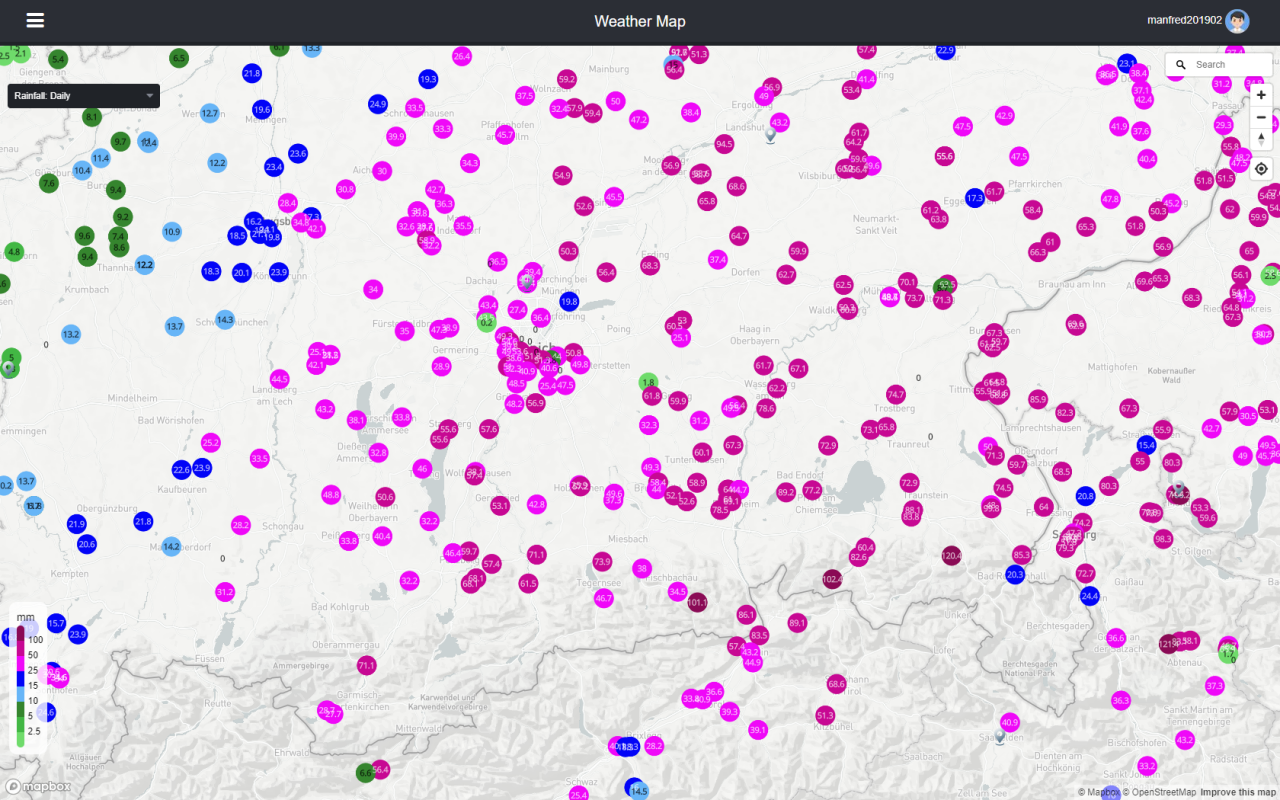
Task: Open the hamburger navigation menu
Action: tap(35, 21)
